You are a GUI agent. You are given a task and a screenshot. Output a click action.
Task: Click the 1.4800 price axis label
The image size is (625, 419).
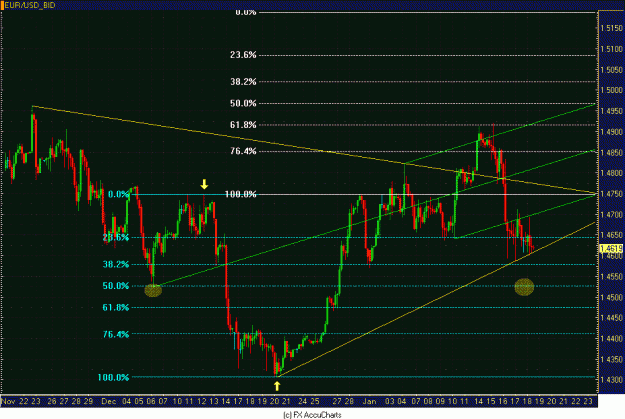pyautogui.click(x=611, y=173)
